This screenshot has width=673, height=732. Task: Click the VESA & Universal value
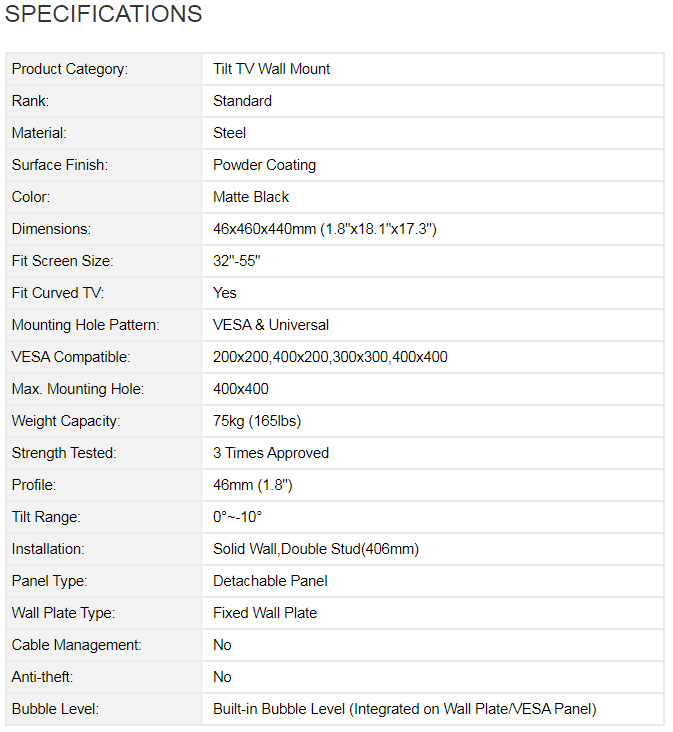click(x=271, y=325)
